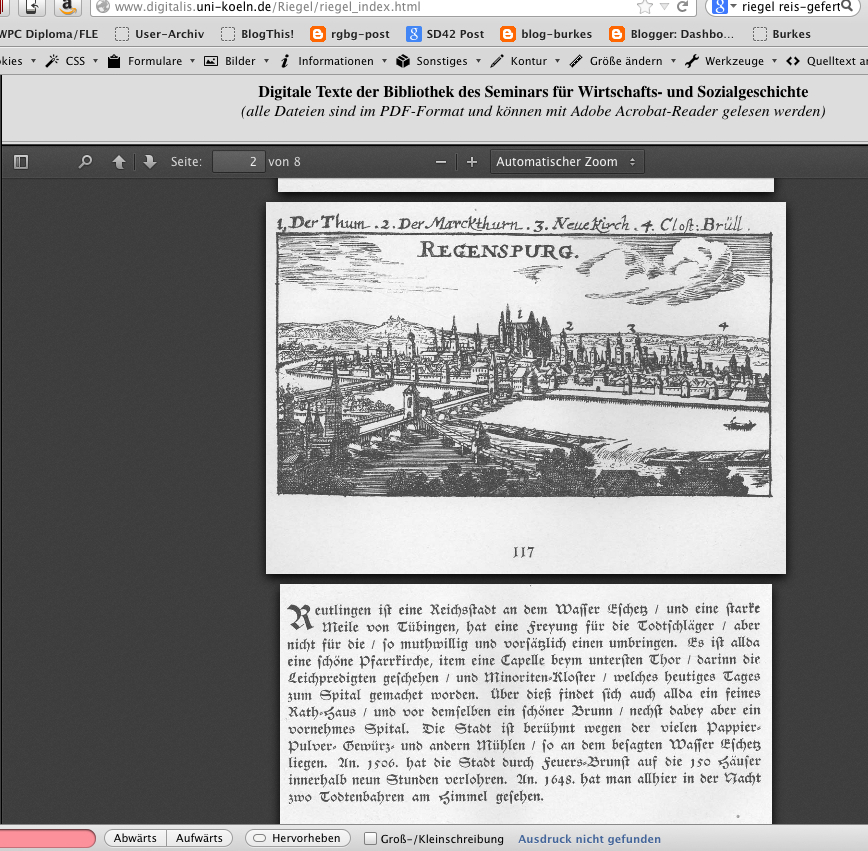Viewport: 868px width, 851px height.
Task: Click the Formulare clipboard icon
Action: tap(114, 61)
